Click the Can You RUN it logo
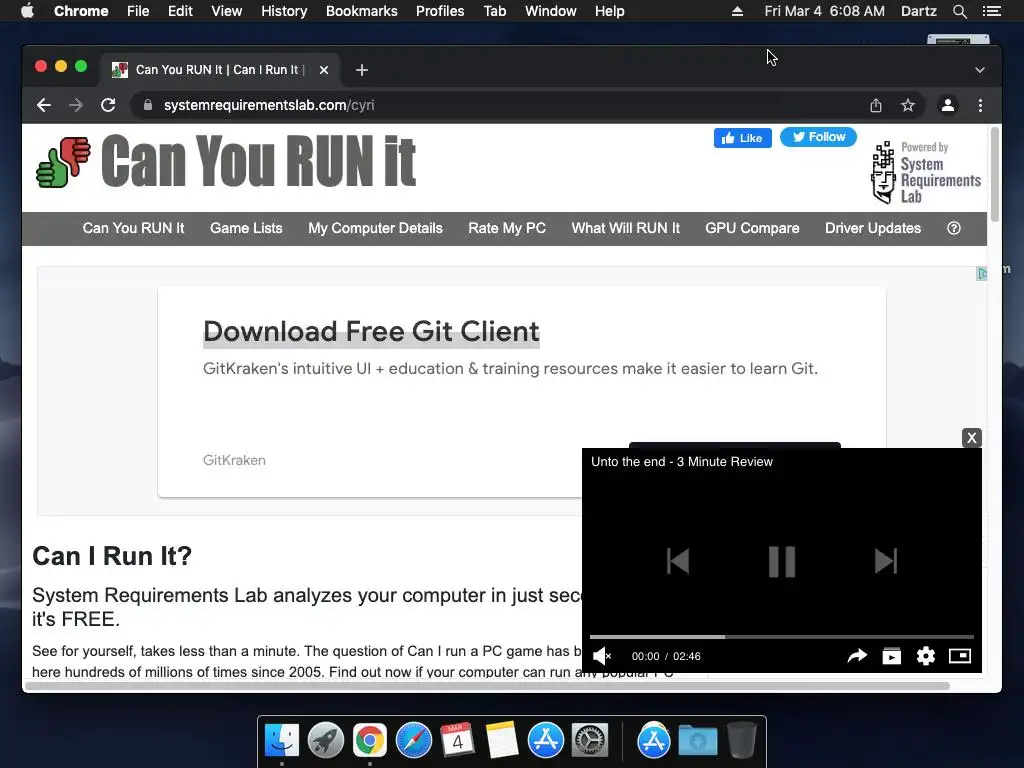1024x768 pixels. pyautogui.click(x=226, y=161)
